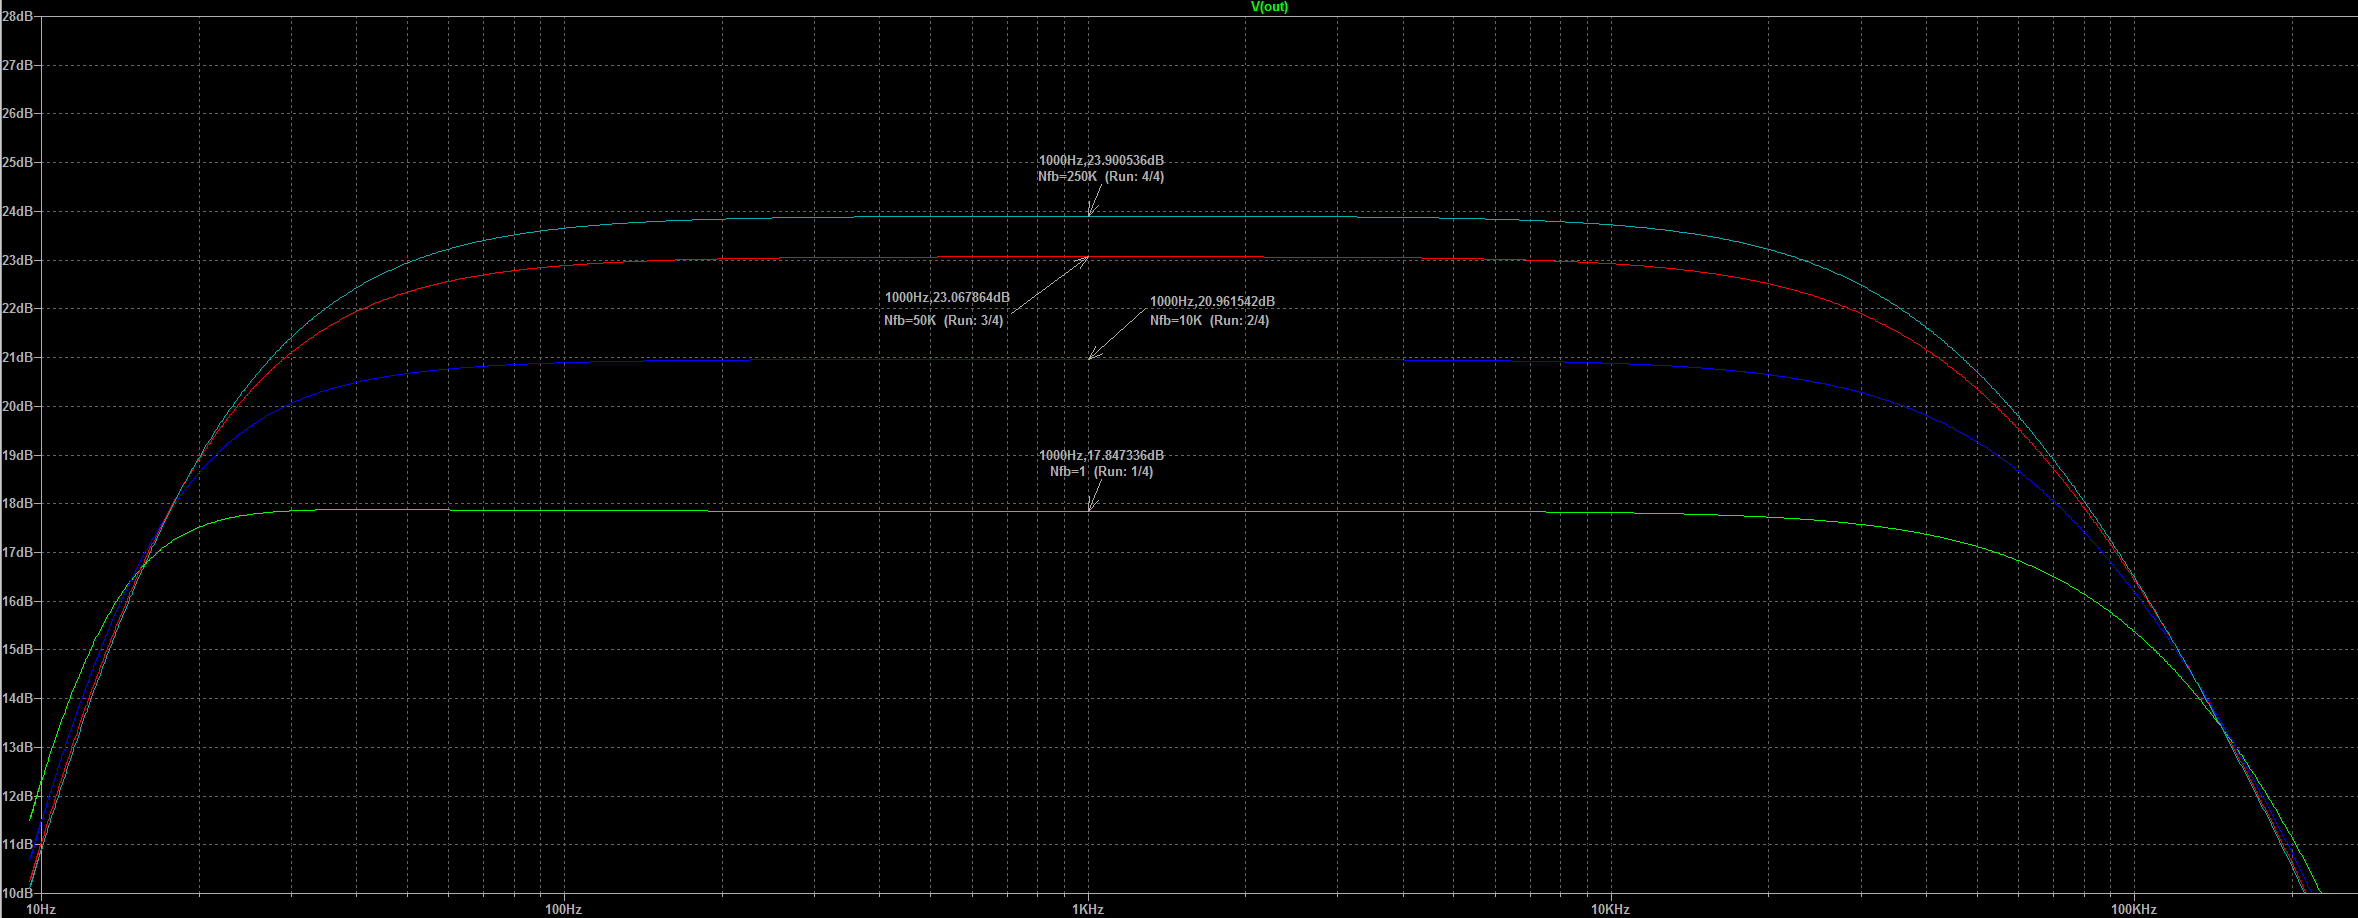Click the Nfb=250K Run 4/4 label
This screenshot has width=2358, height=918.
pos(1101,177)
